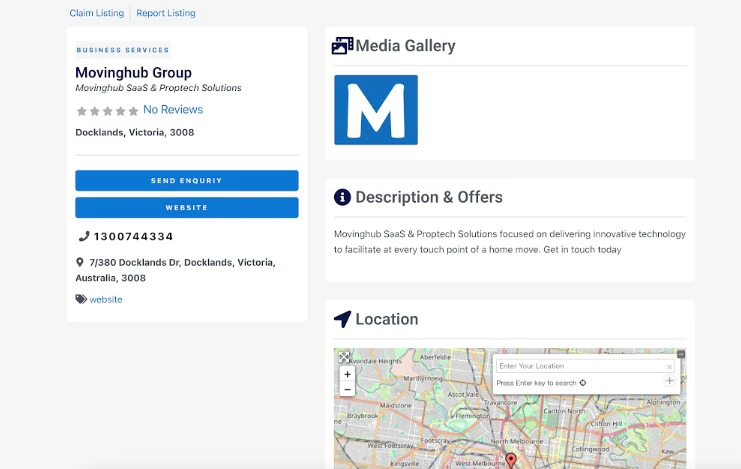This screenshot has width=741, height=469.
Task: Open the Movinghub M logo thumbnail
Action: click(376, 110)
